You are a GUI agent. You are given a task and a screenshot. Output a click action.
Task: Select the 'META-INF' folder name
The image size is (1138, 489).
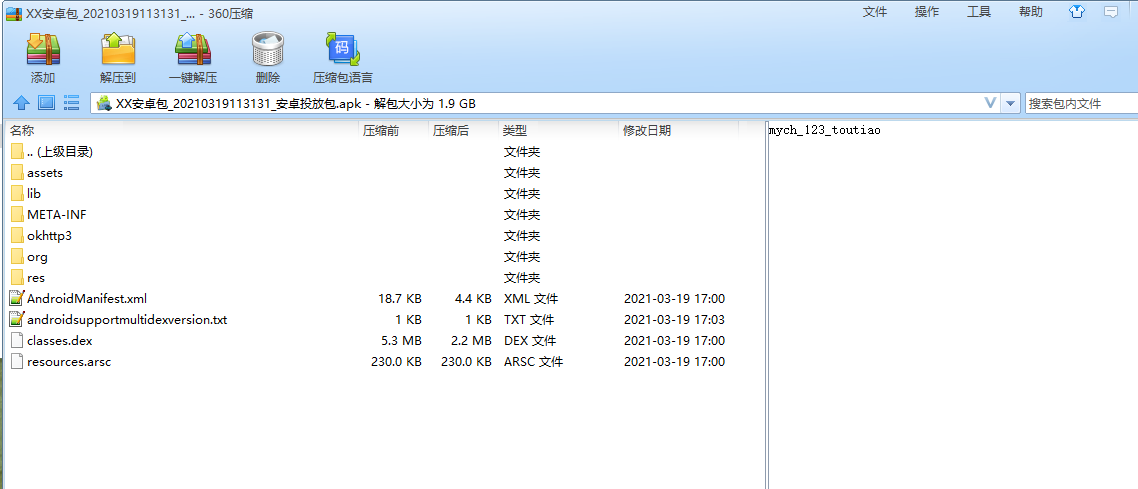click(57, 215)
